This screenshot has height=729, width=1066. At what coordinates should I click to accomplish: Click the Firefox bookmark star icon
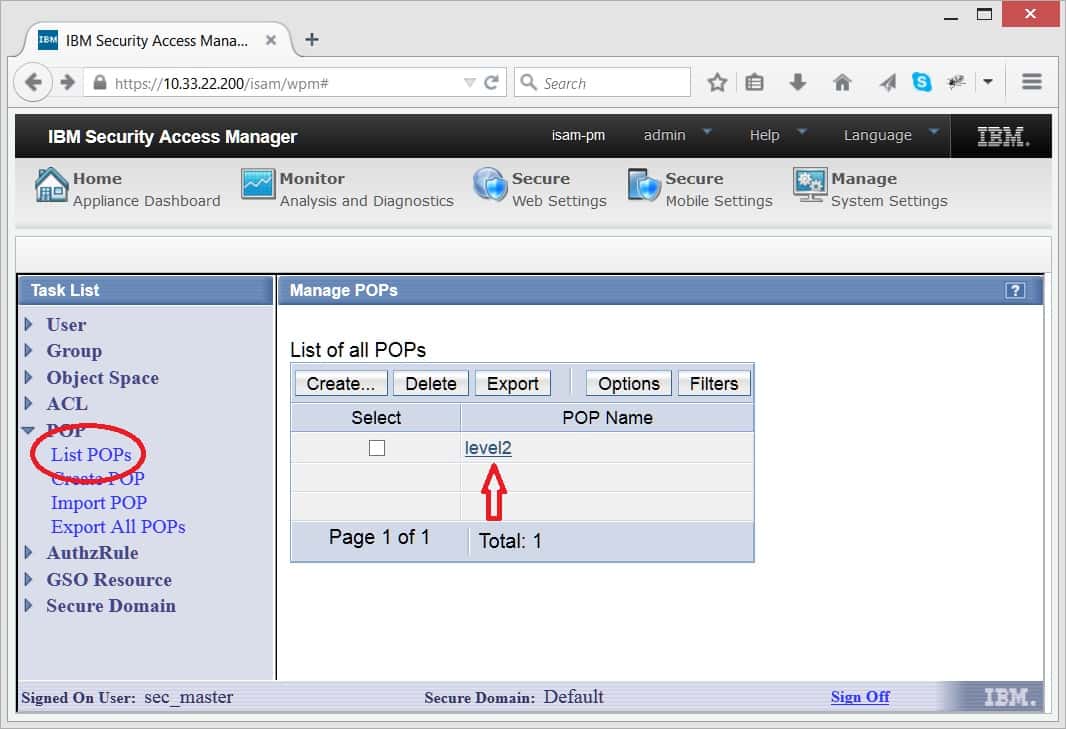point(717,83)
